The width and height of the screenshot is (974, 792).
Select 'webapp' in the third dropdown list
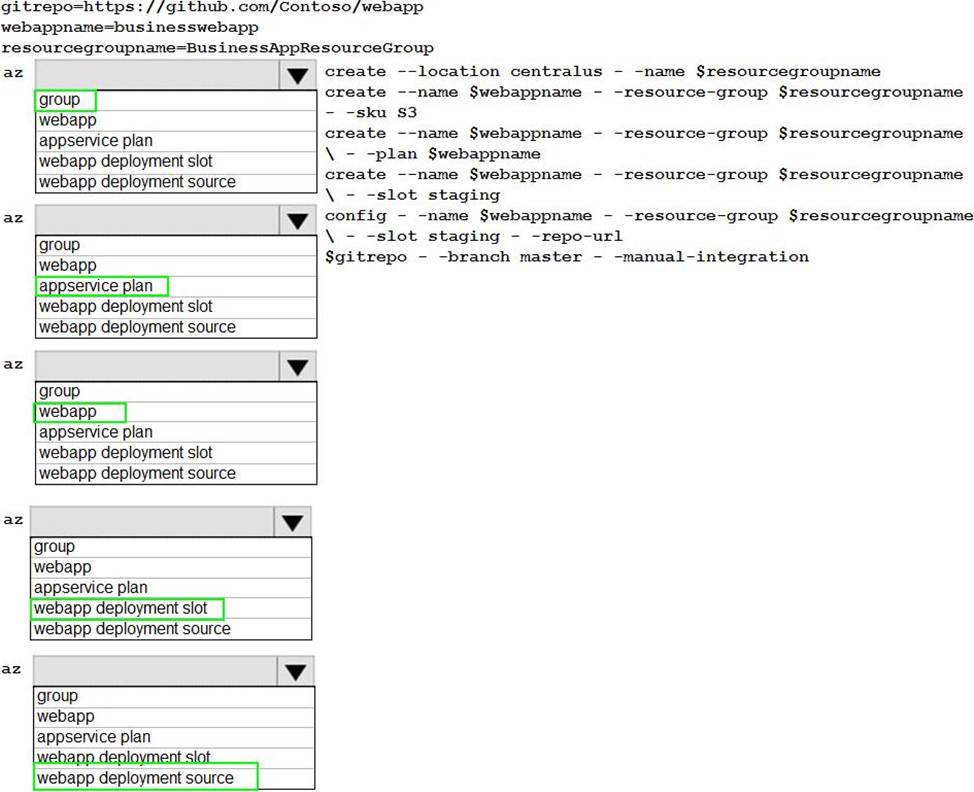pyautogui.click(x=176, y=412)
